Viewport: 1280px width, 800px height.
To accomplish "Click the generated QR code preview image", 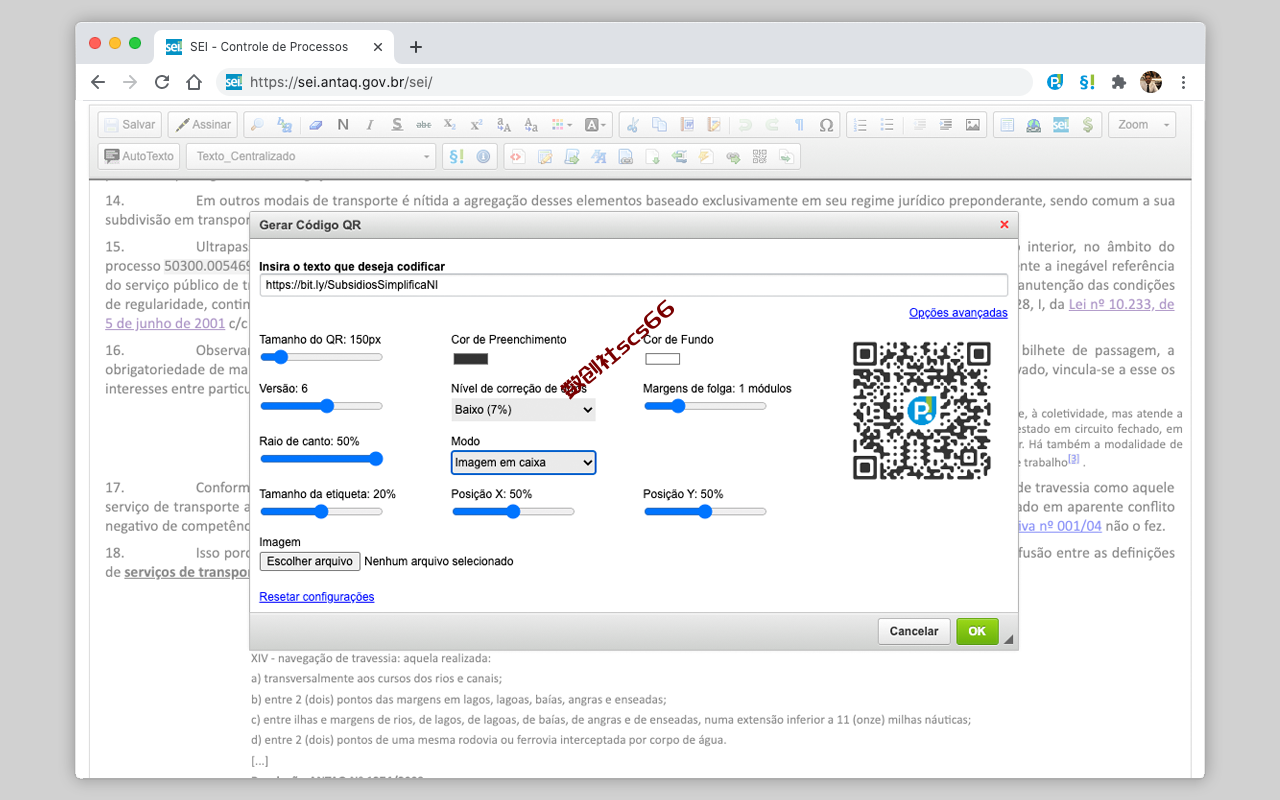I will click(921, 411).
